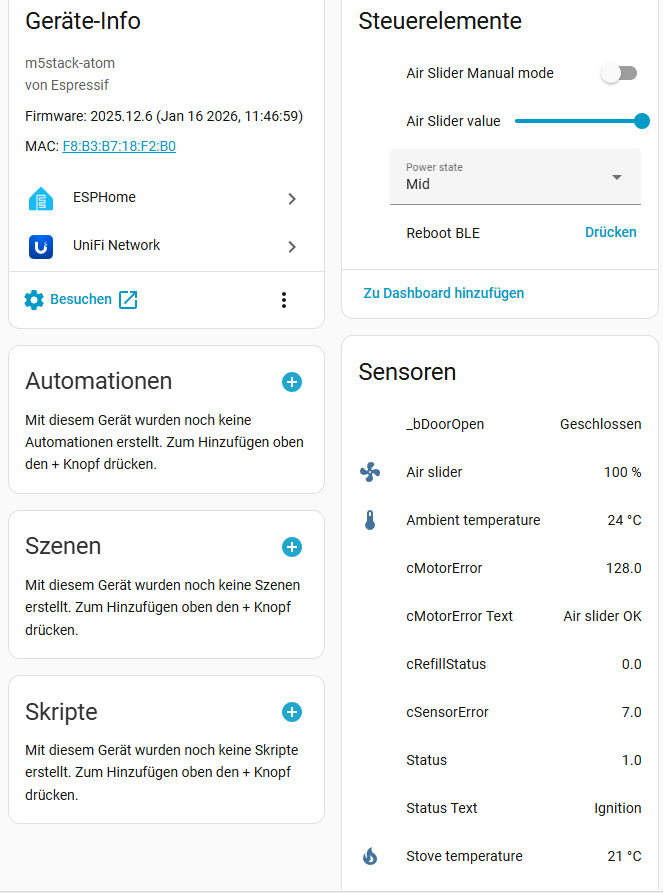
Task: Click the ESPHome integration icon
Action: (41, 198)
